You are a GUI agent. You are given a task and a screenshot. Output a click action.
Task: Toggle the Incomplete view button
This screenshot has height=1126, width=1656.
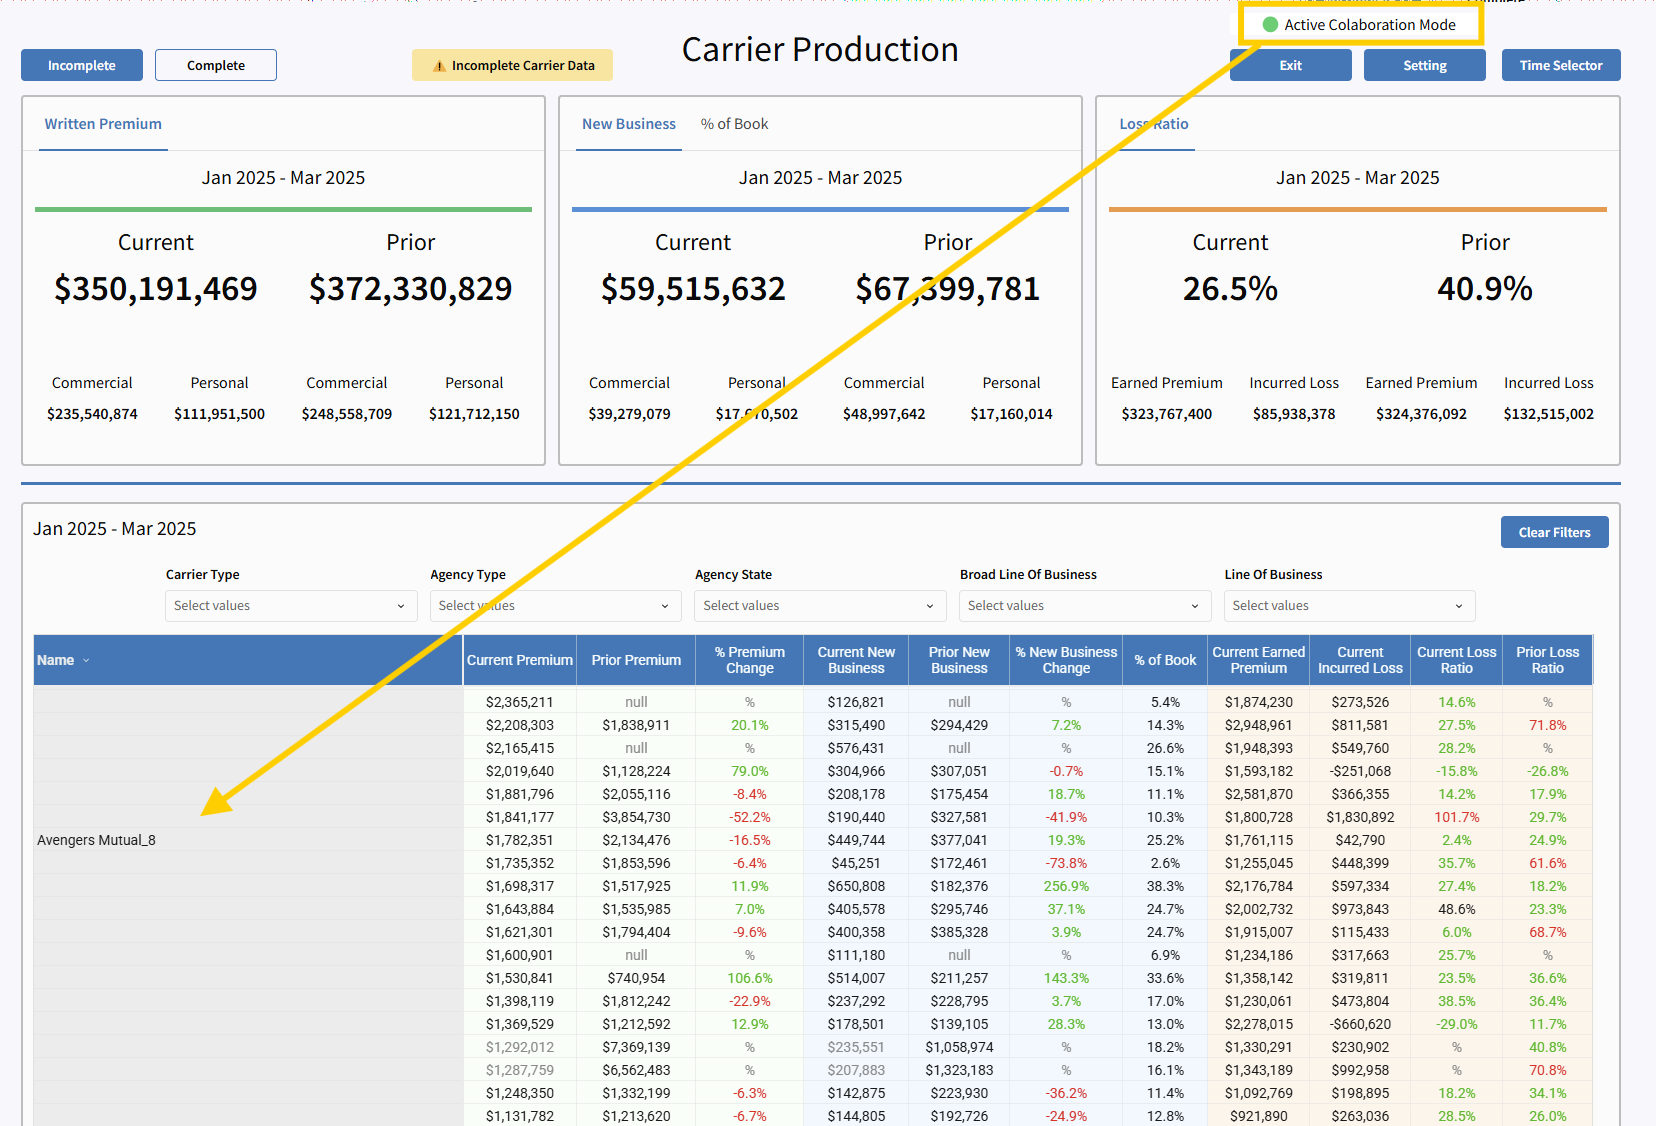pos(82,66)
